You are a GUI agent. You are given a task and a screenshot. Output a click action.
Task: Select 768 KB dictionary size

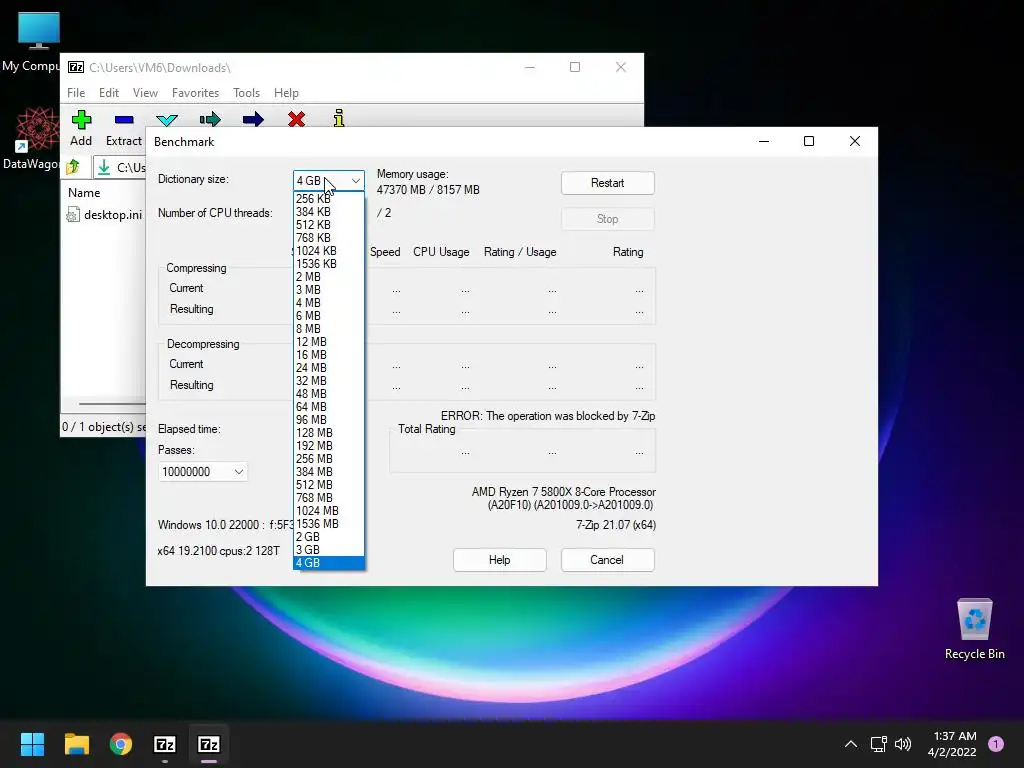tap(328, 238)
